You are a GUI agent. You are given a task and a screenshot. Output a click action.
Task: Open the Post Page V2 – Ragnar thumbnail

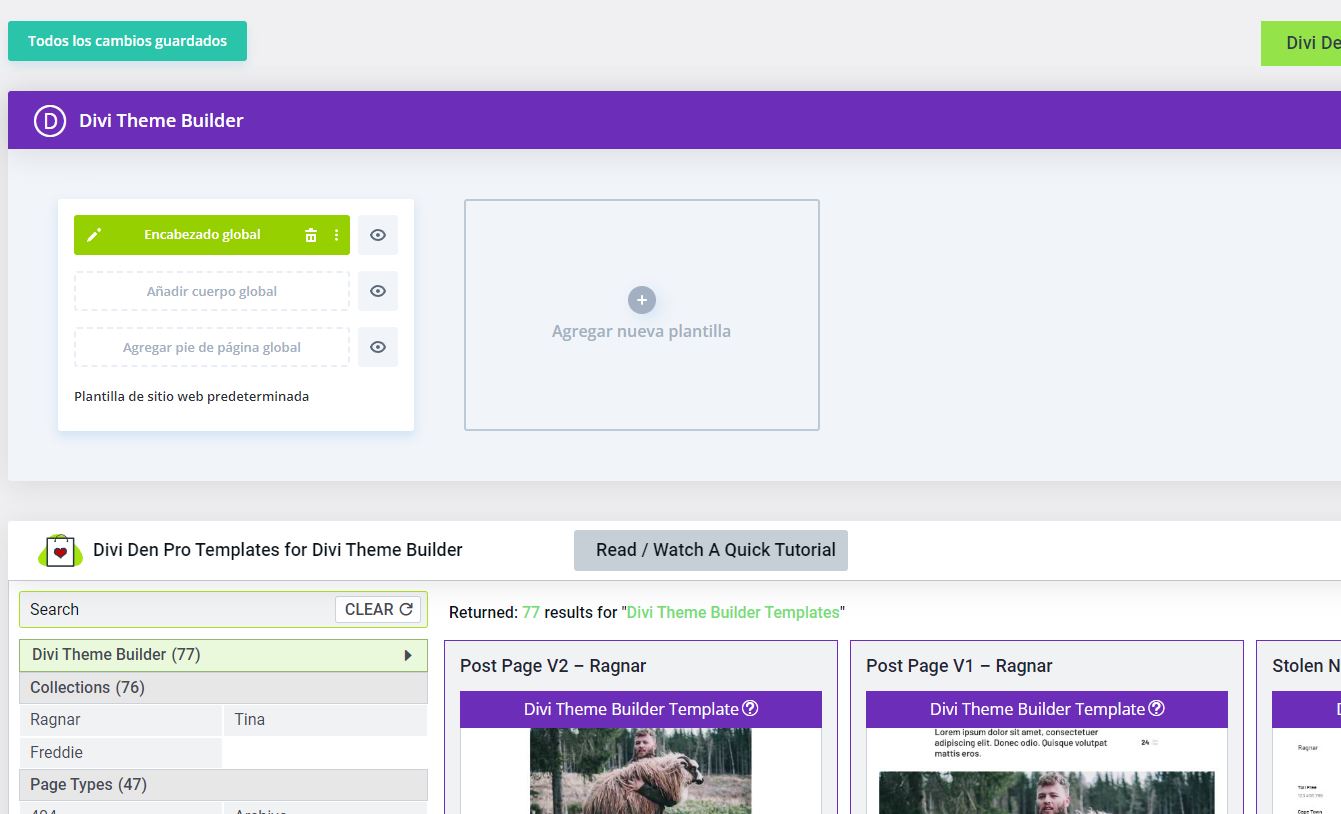click(641, 771)
